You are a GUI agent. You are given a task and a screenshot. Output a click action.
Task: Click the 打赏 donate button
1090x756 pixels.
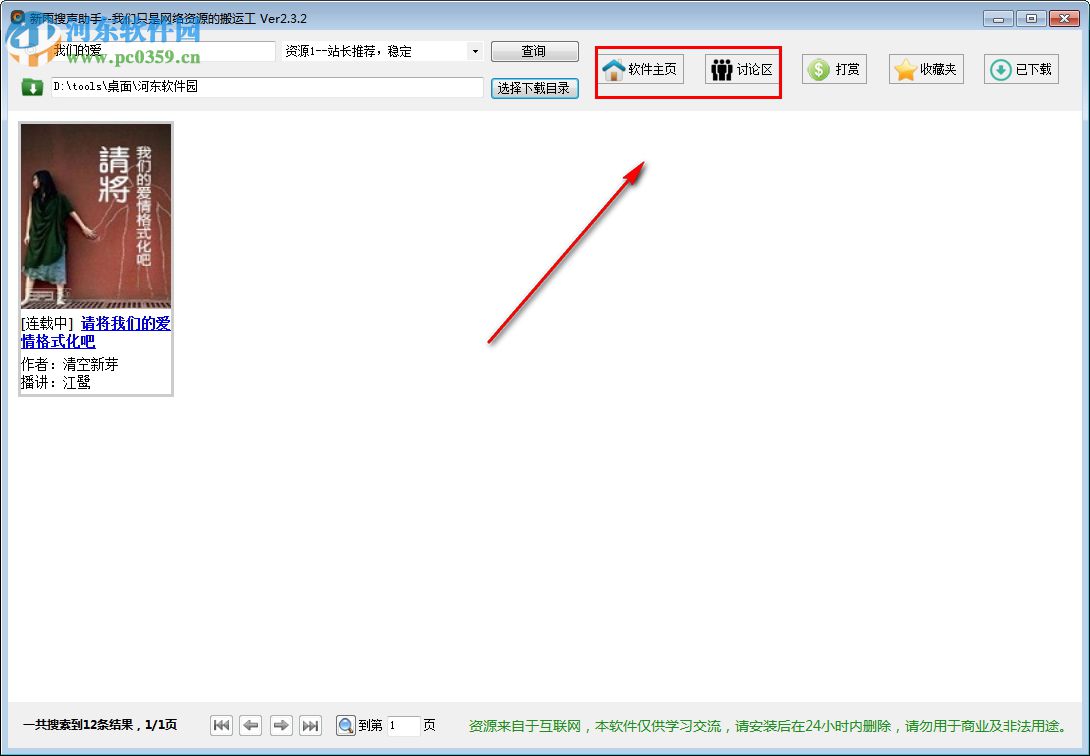(834, 69)
